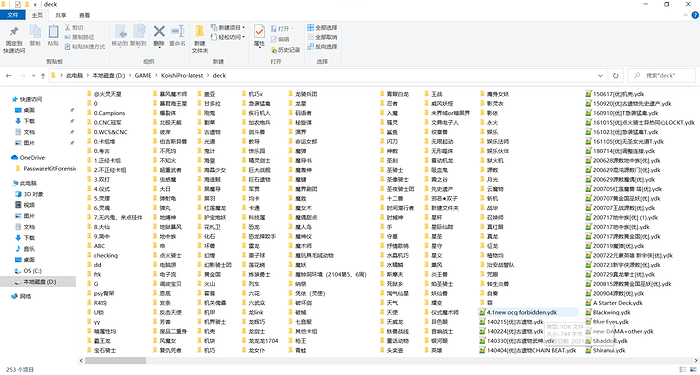Image resolution: width=700 pixels, height=375 pixels.
Task: Click the Copy to (复制到) icon
Action: click(x=139, y=31)
